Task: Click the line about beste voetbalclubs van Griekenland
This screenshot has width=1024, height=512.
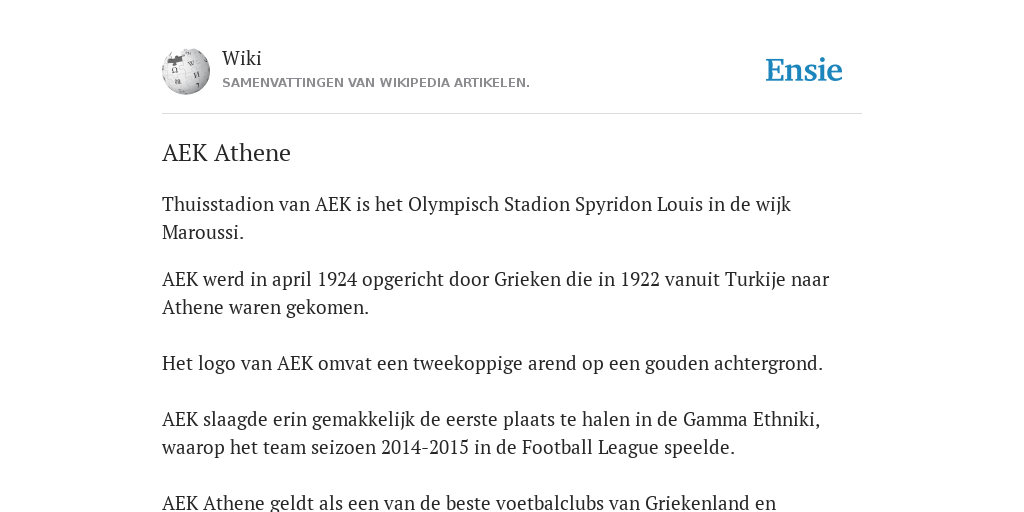Action: tap(469, 503)
